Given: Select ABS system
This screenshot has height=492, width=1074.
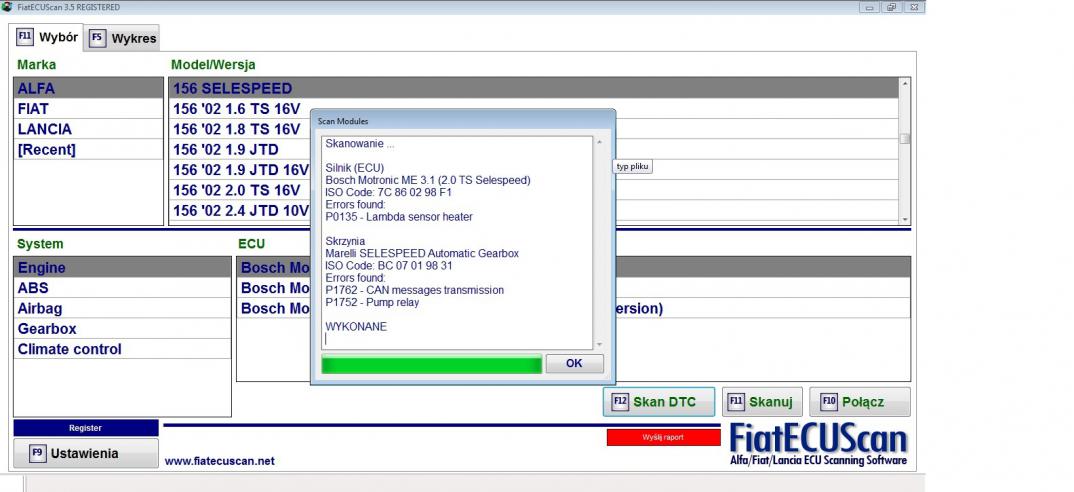Looking at the screenshot, I should (122, 288).
